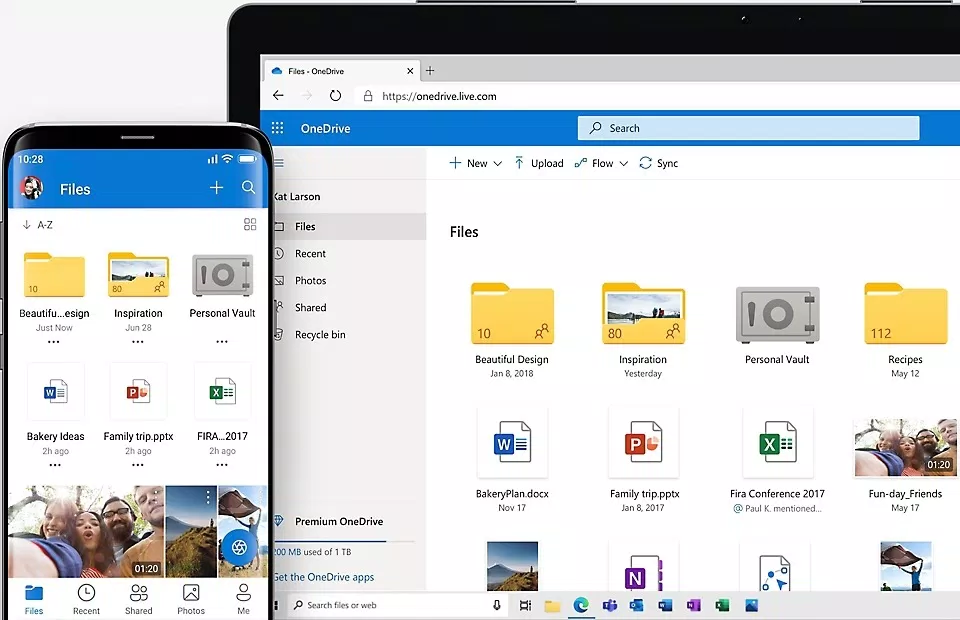Viewport: 960px width, 620px height.
Task: Open the Fun-day_Friends video thumbnail
Action: (x=905, y=447)
